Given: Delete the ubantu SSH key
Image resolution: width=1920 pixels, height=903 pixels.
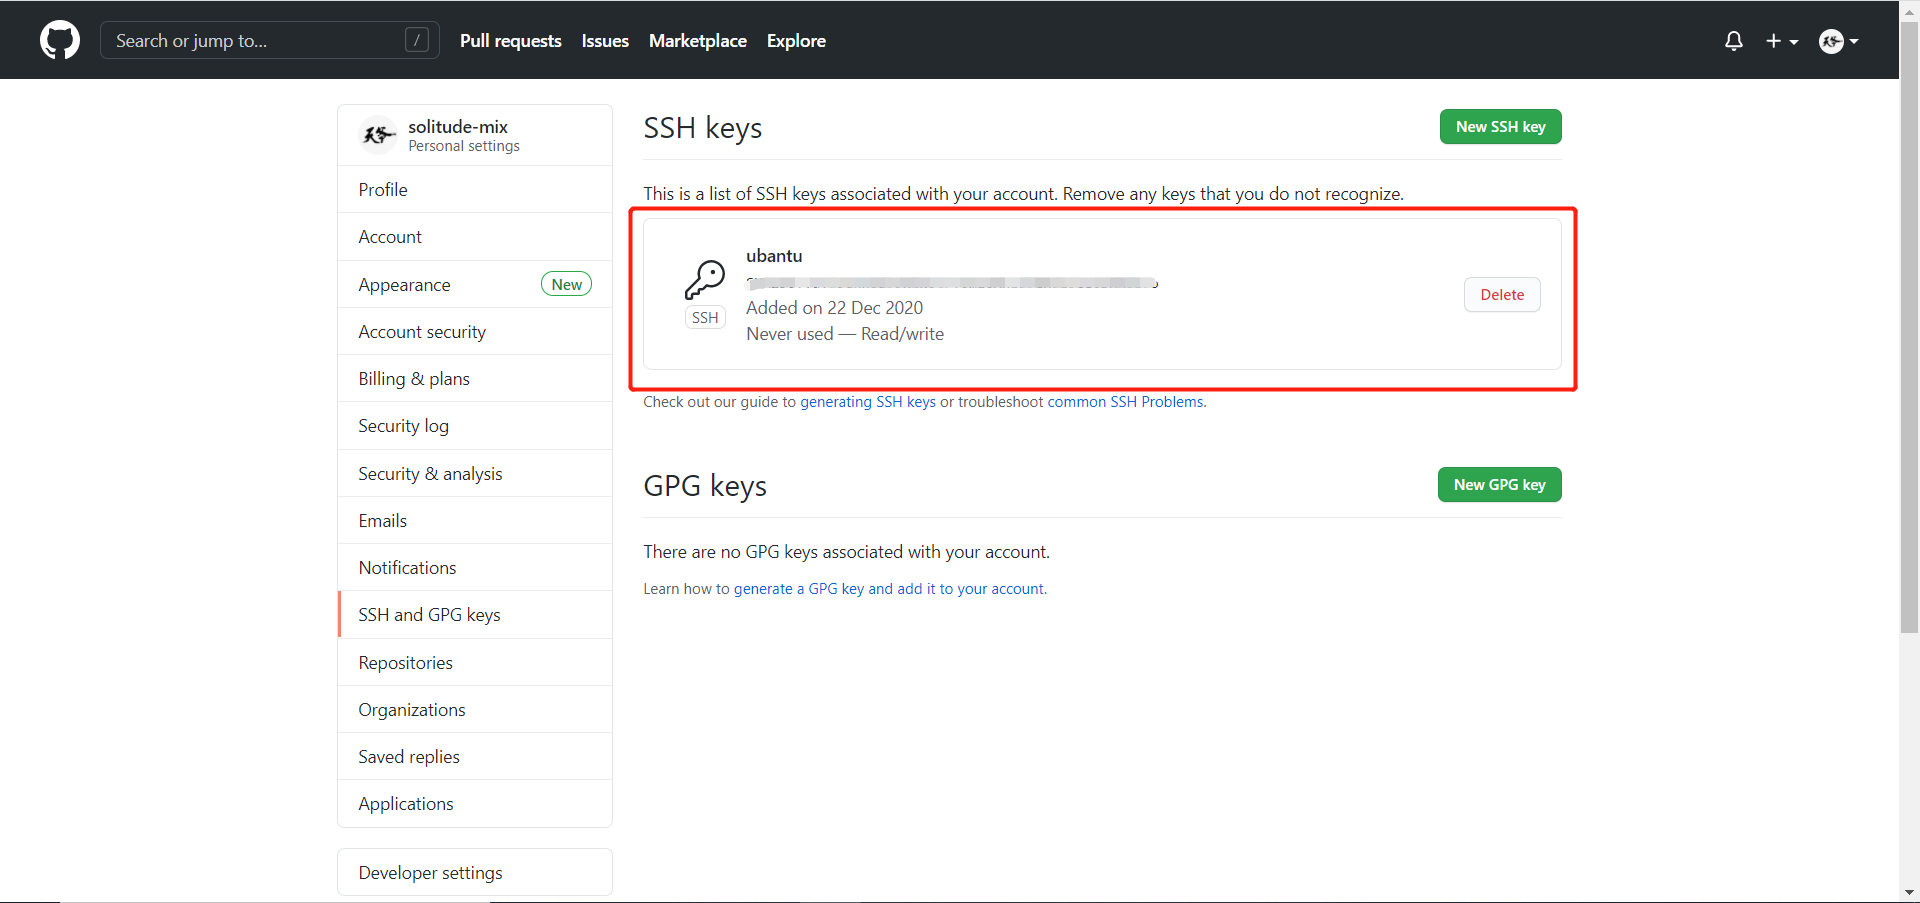Looking at the screenshot, I should 1502,295.
